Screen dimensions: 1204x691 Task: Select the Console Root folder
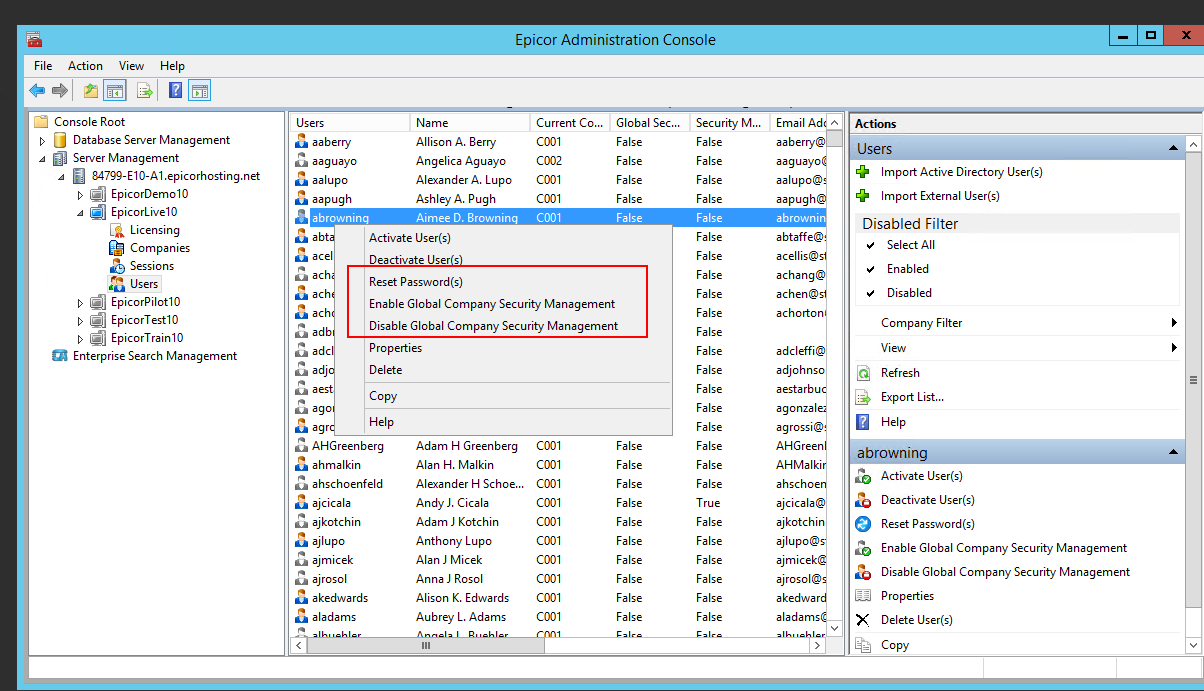[90, 122]
